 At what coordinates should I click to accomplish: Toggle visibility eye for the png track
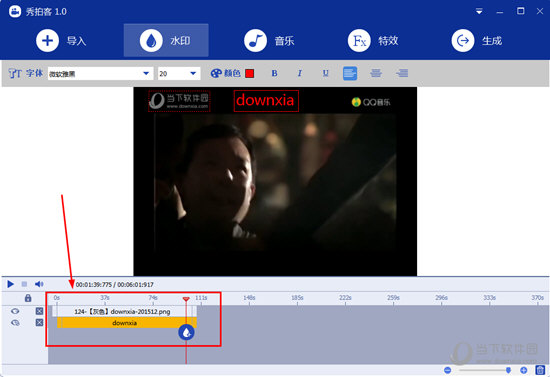point(15,311)
